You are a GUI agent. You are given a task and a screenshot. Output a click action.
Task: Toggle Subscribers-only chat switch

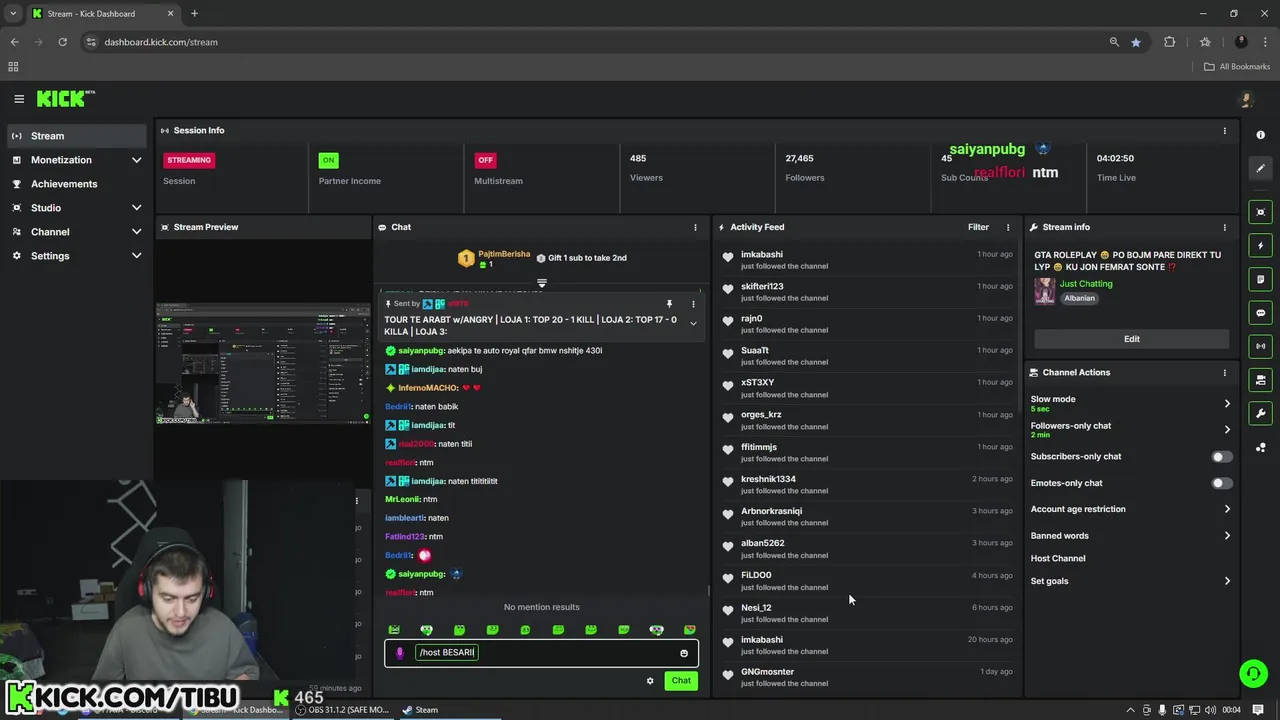[1222, 457]
